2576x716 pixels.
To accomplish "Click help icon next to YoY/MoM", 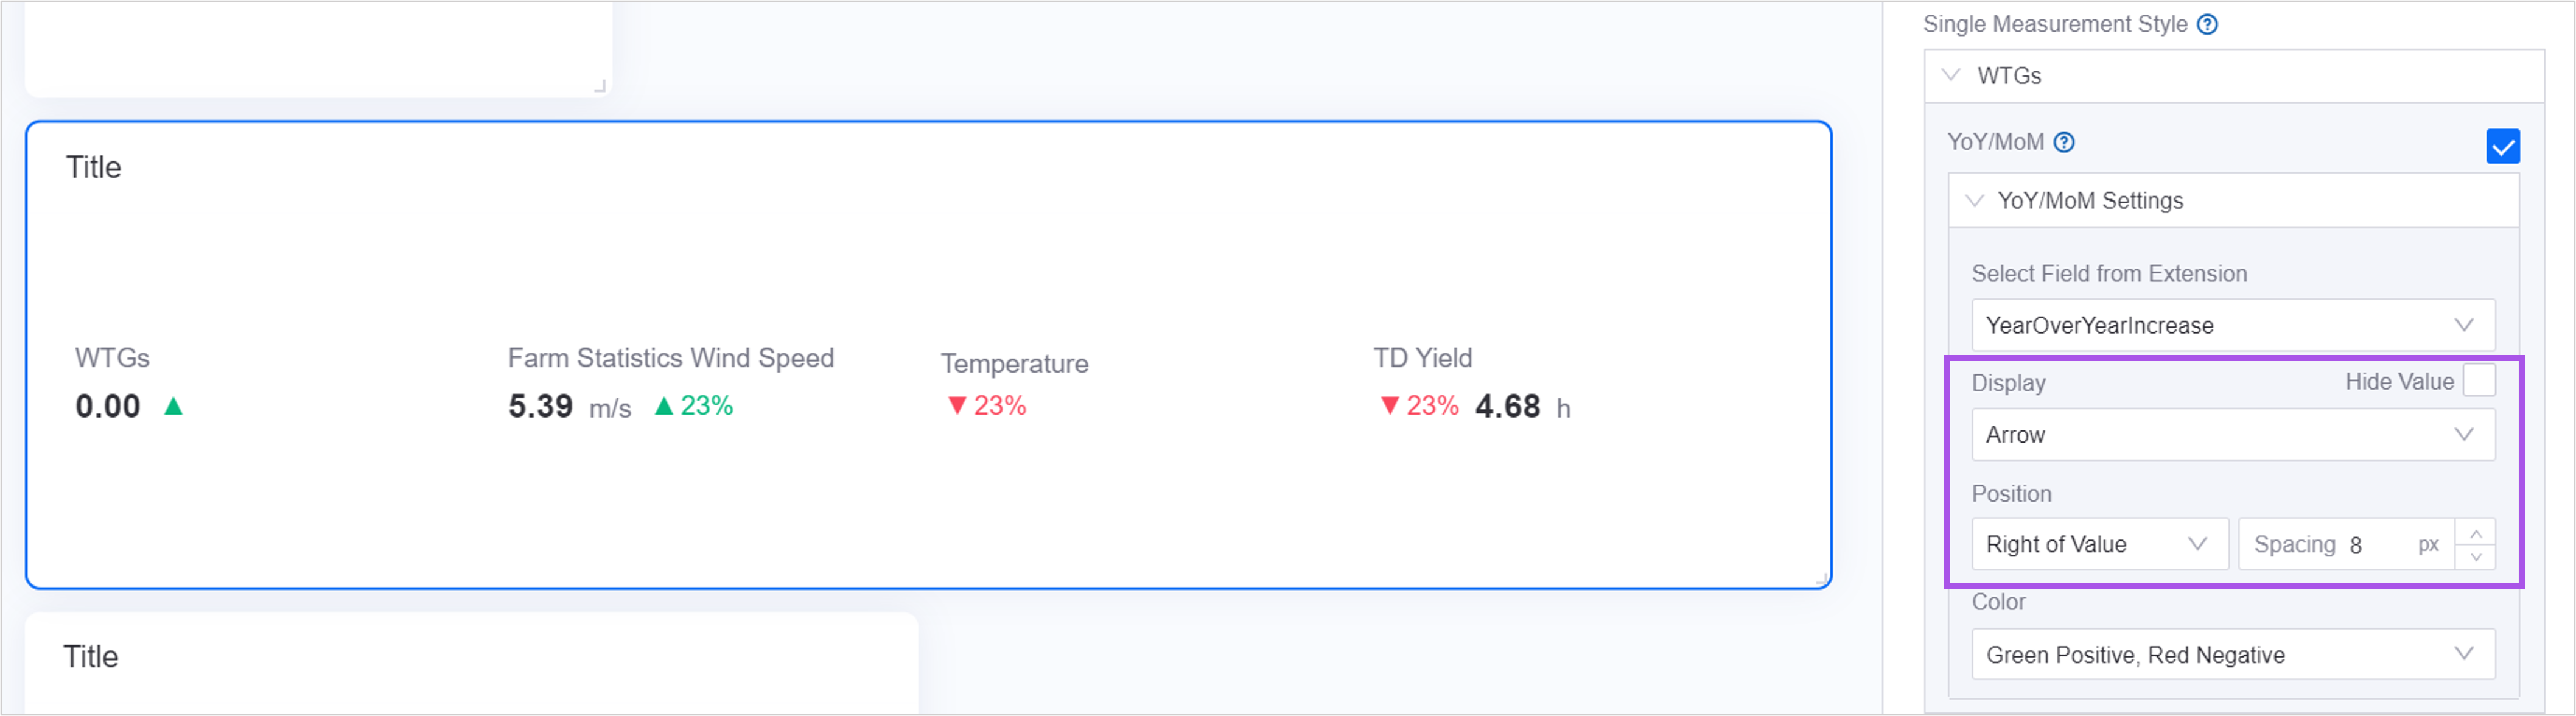I will click(2064, 142).
